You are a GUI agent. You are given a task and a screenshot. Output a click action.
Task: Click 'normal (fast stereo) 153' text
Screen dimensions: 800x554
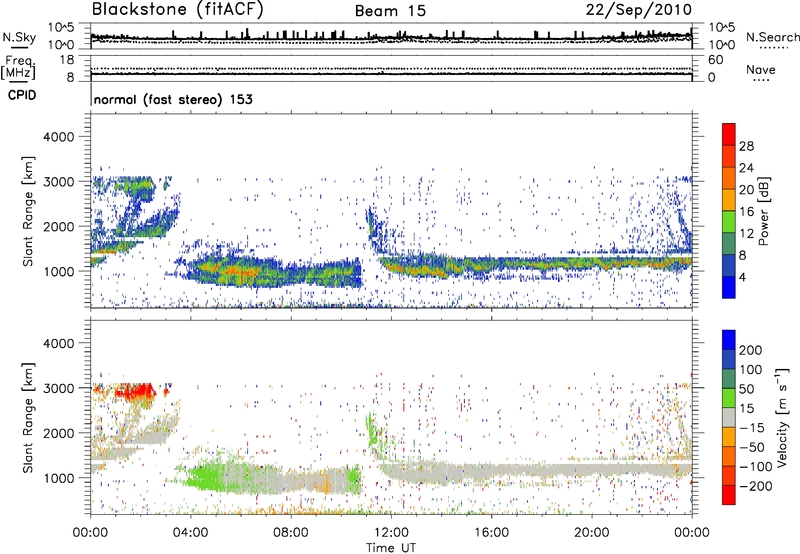point(173,99)
